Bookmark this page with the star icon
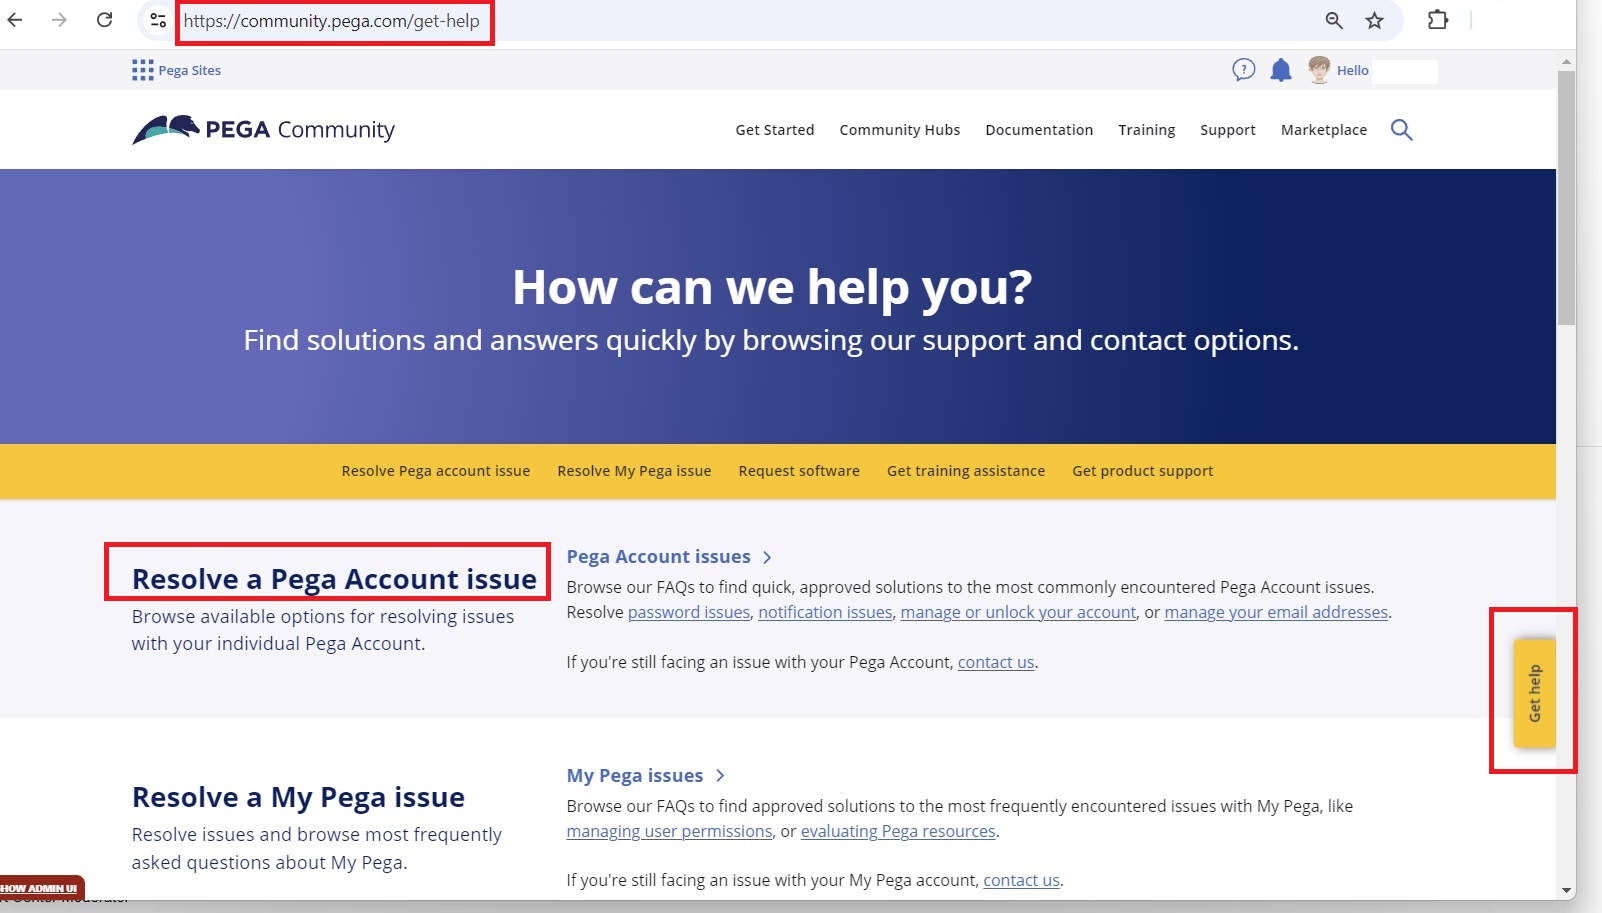Screen dimensions: 1602x913 pyautogui.click(x=1375, y=20)
